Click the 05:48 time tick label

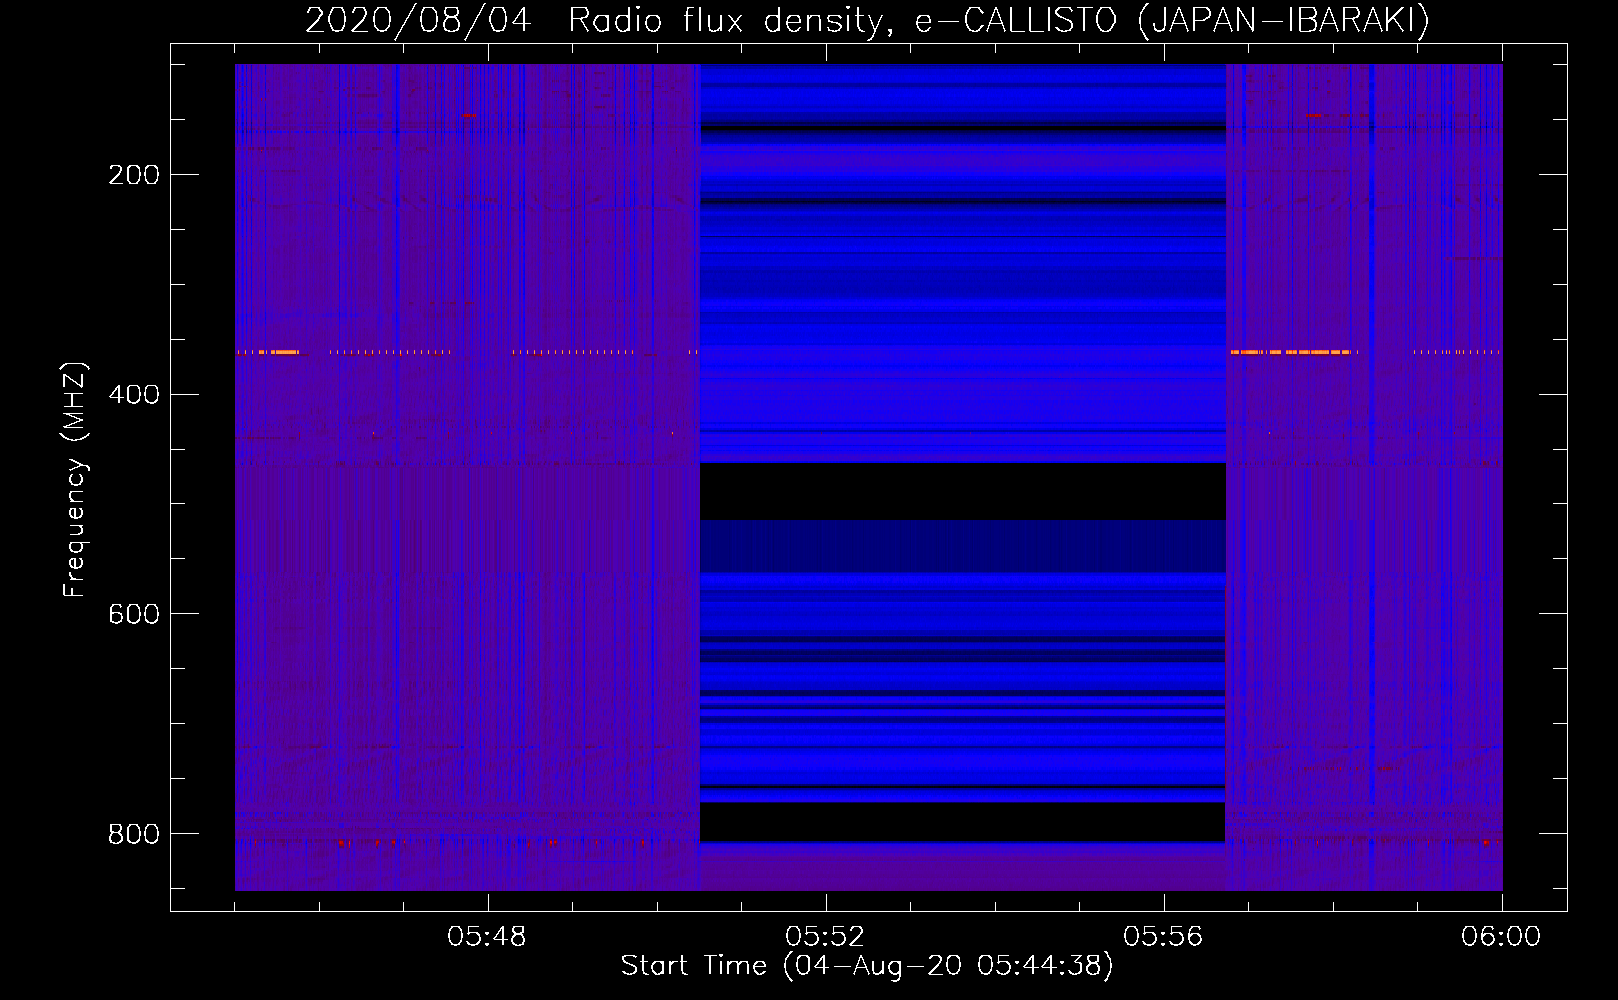pos(487,937)
